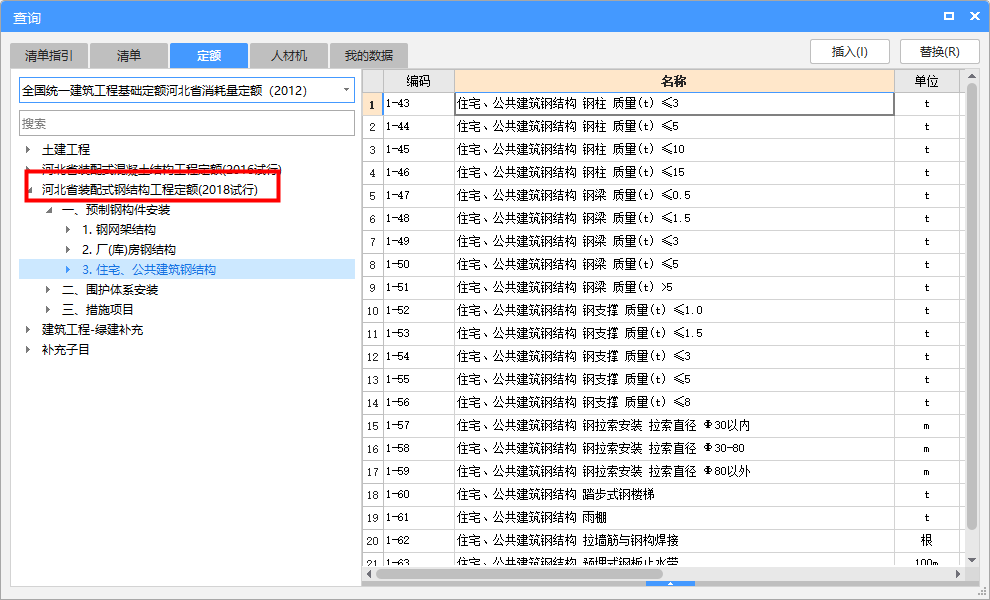Image resolution: width=990 pixels, height=600 pixels.
Task: Expand the 3. 住宅、公共建筑钢结构 node
Action: (68, 270)
